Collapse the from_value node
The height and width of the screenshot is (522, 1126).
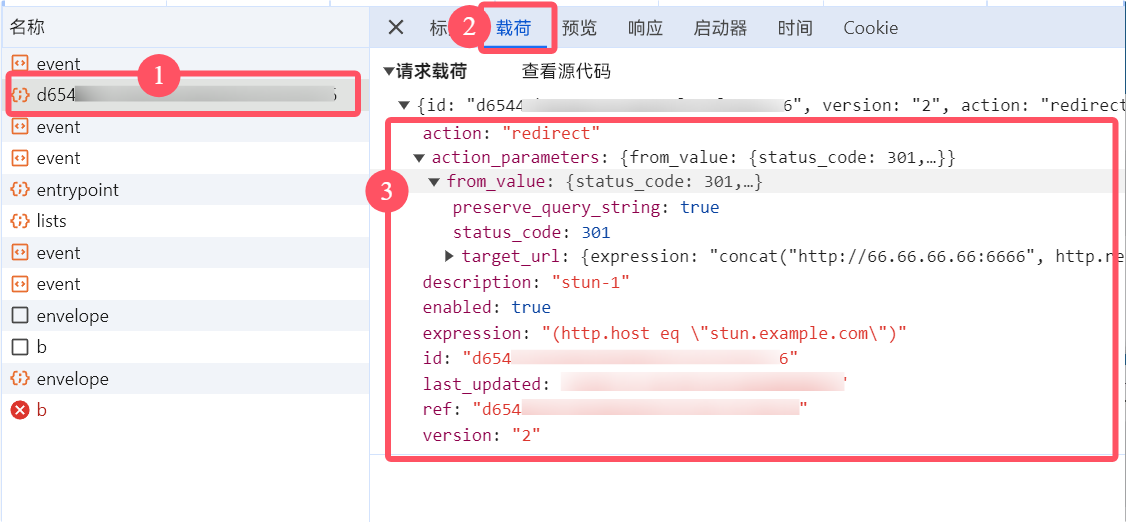[435, 182]
